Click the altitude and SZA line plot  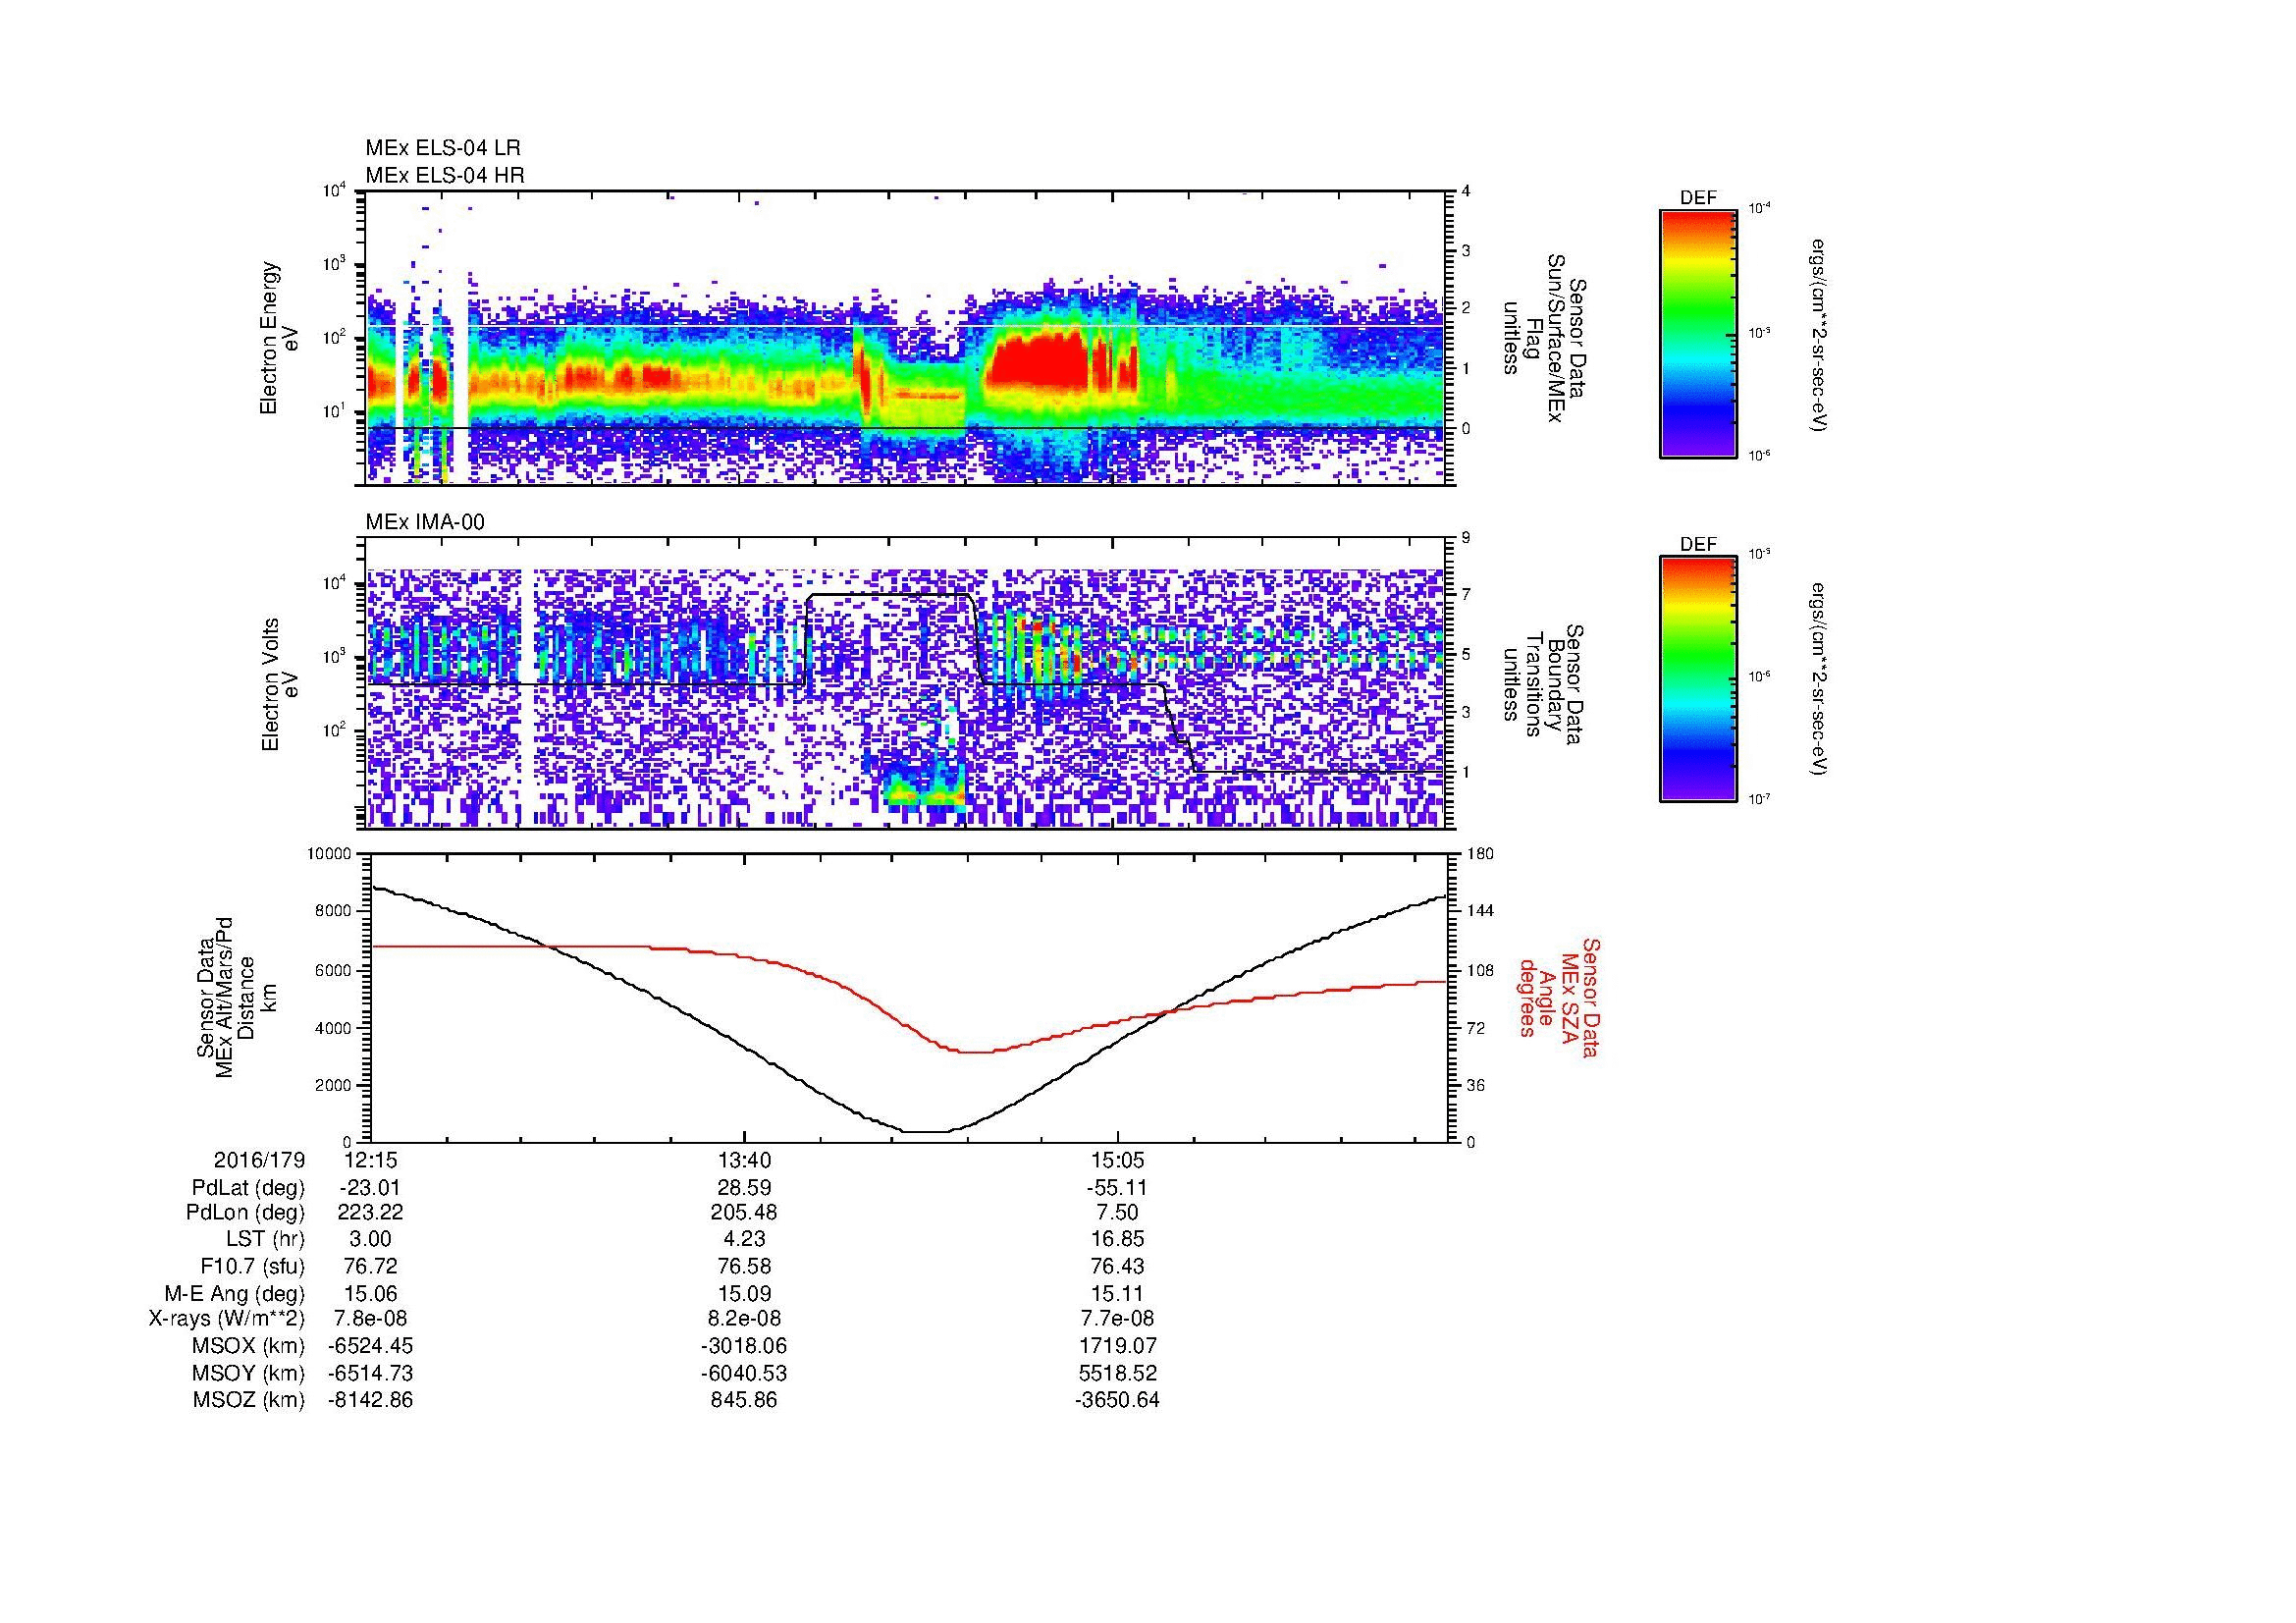909,997
